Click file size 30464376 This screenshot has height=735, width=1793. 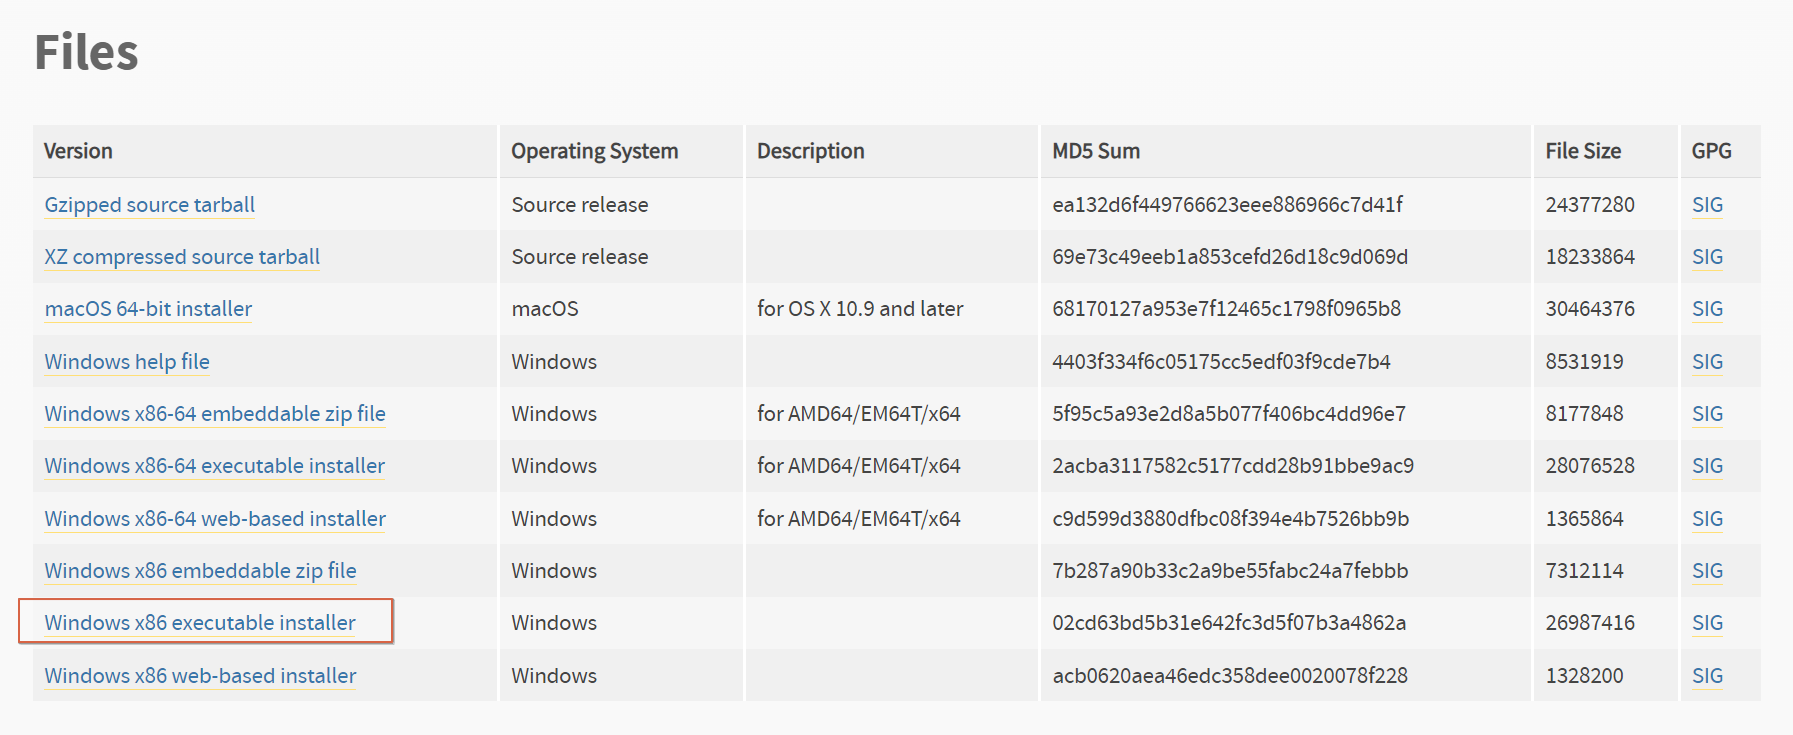(x=1590, y=309)
